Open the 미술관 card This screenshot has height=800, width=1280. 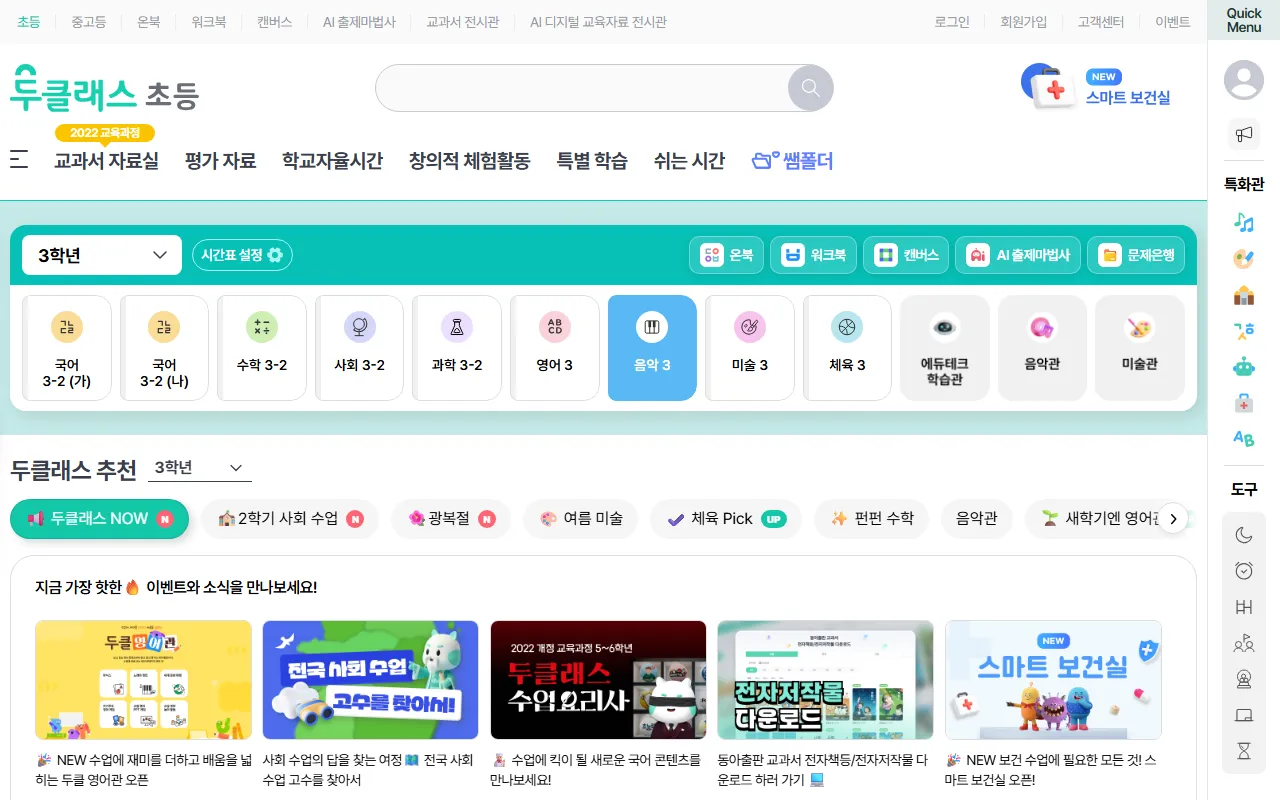(1140, 348)
